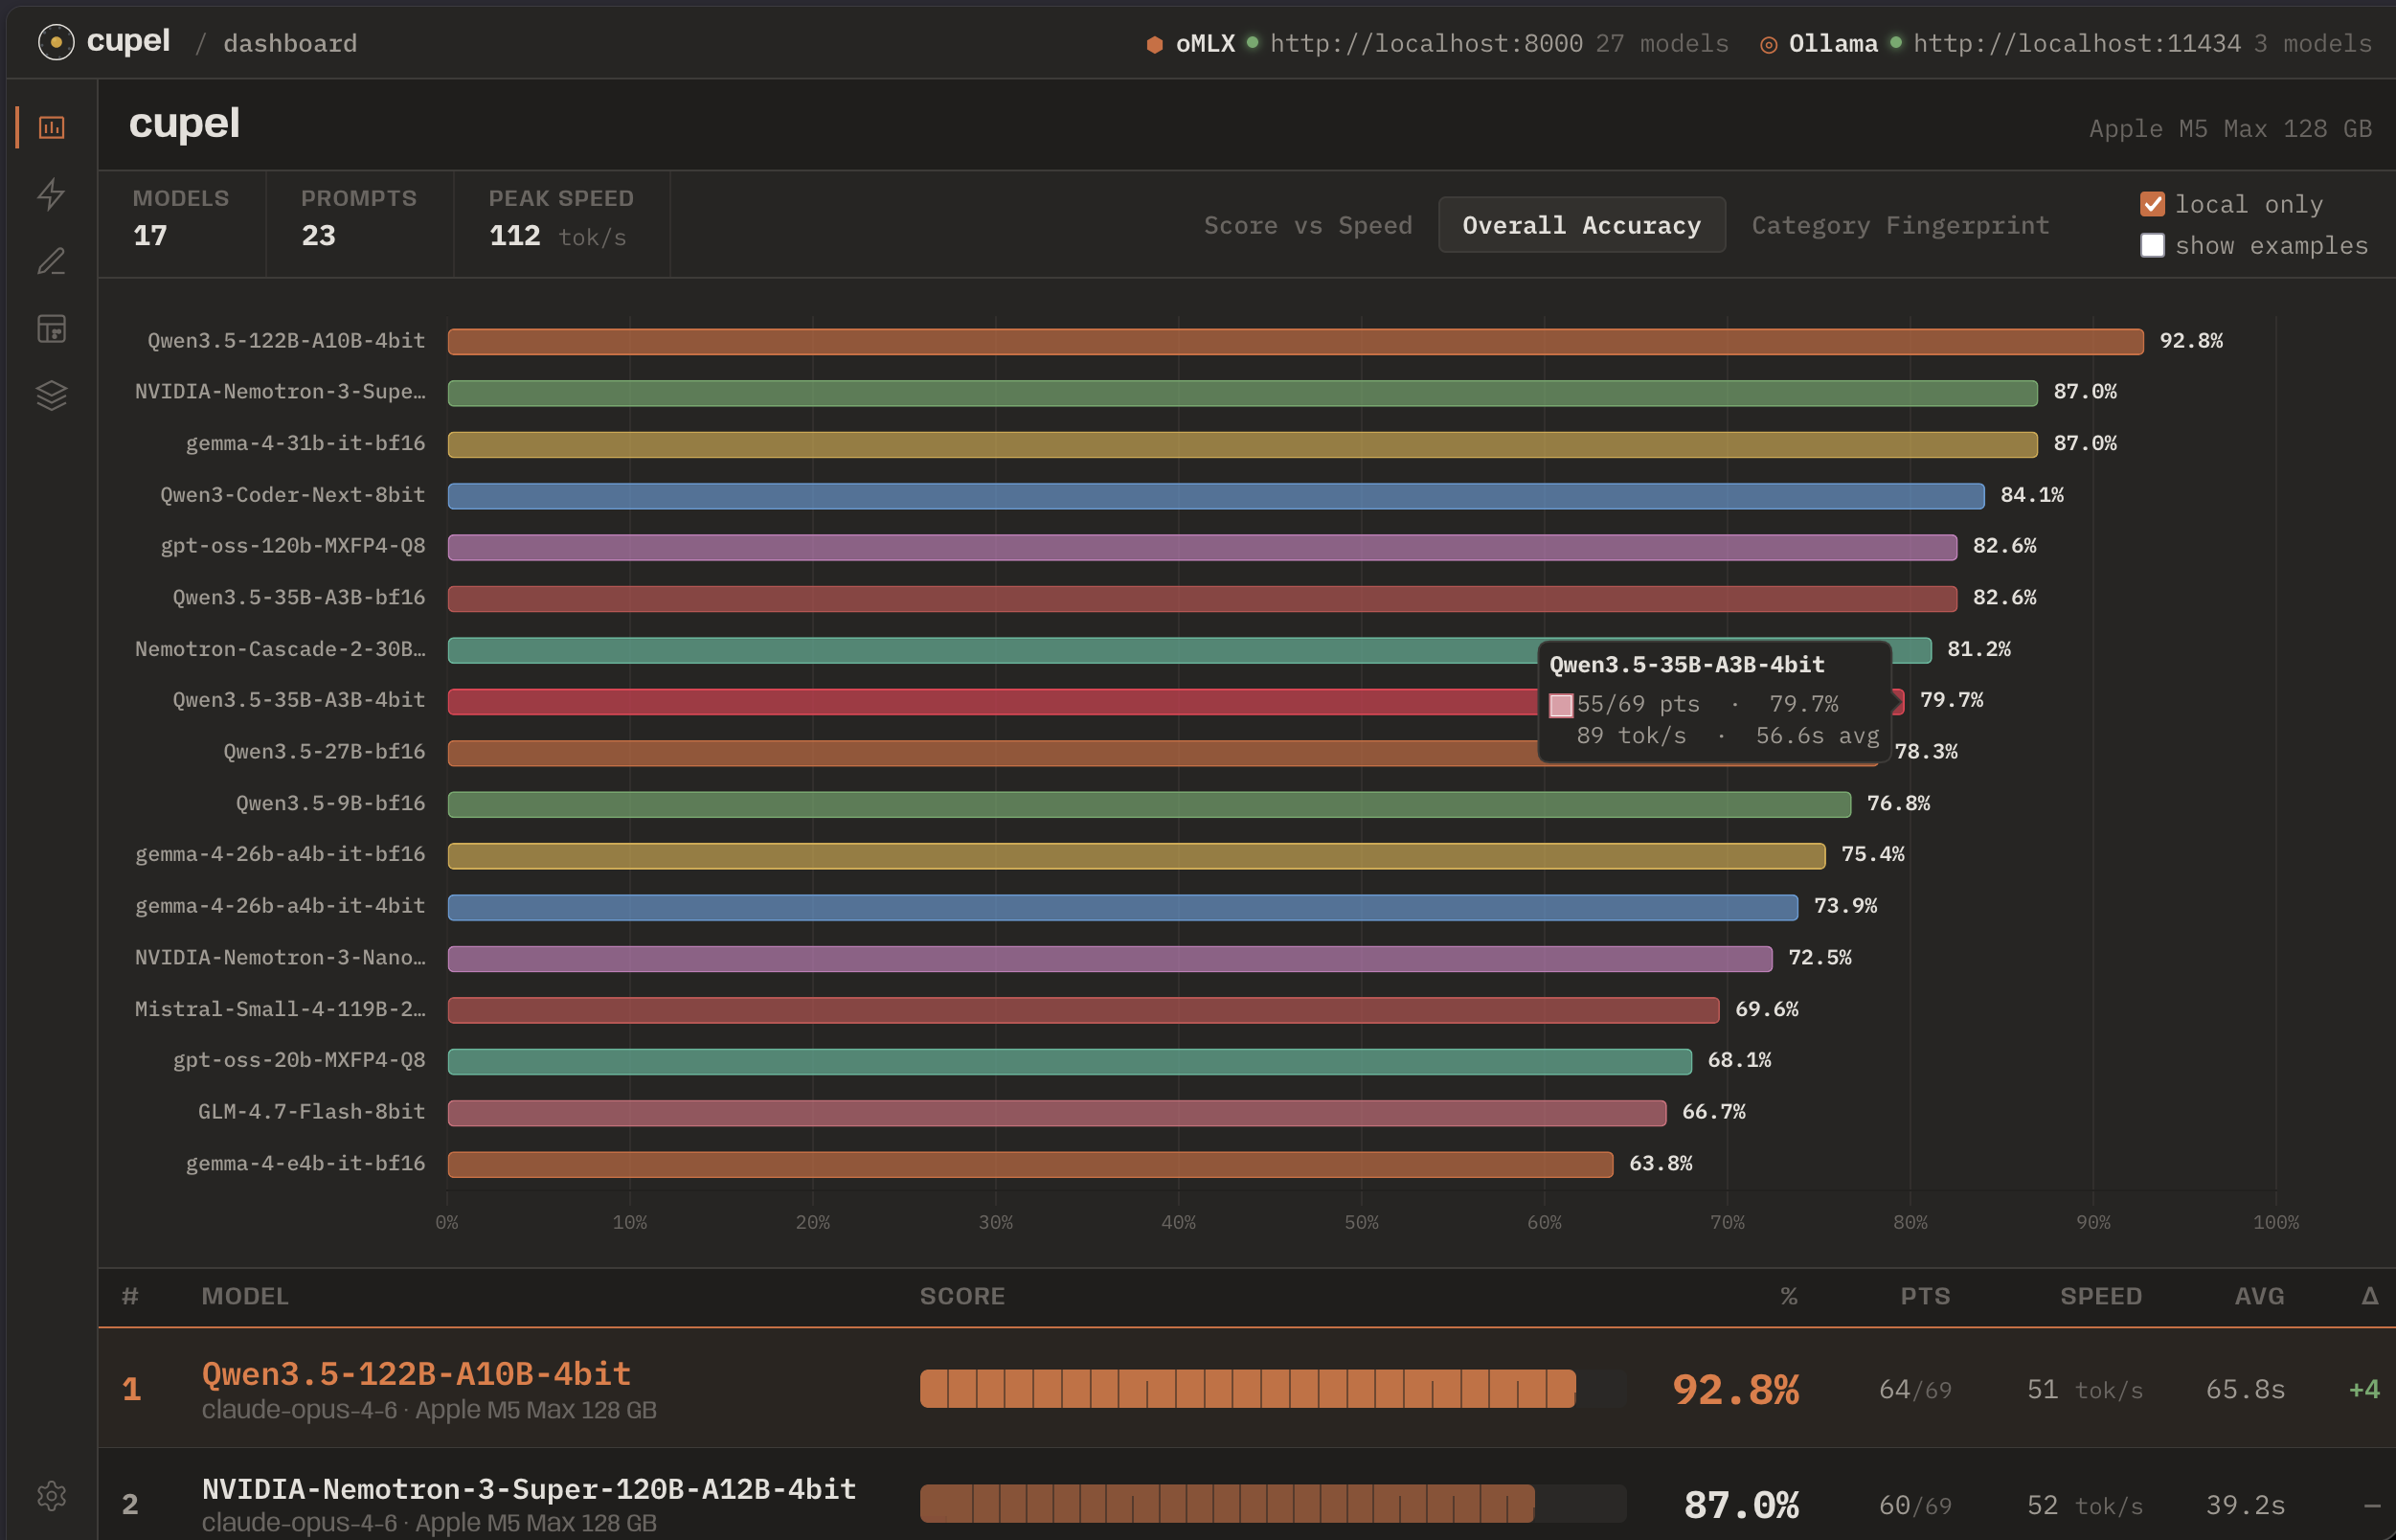Open the table layout sidebar icon
2396x1540 pixels.
pyautogui.click(x=51, y=329)
